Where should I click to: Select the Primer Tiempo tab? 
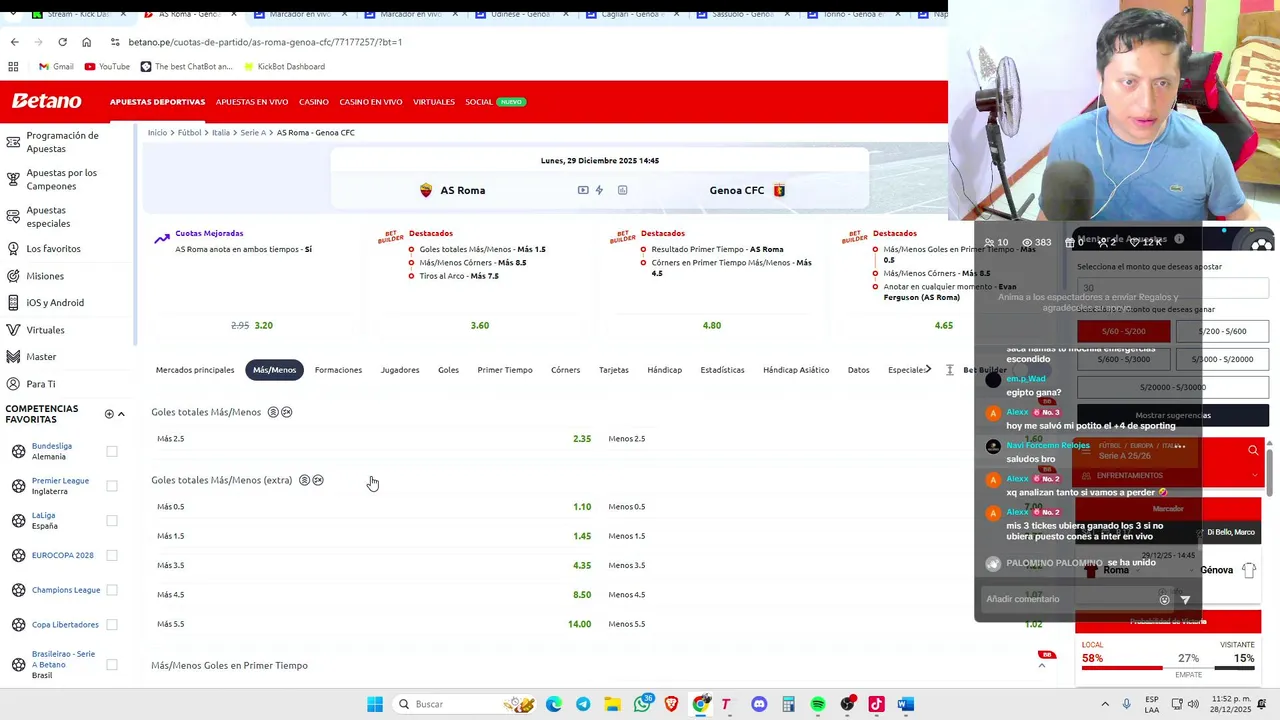[x=505, y=370]
